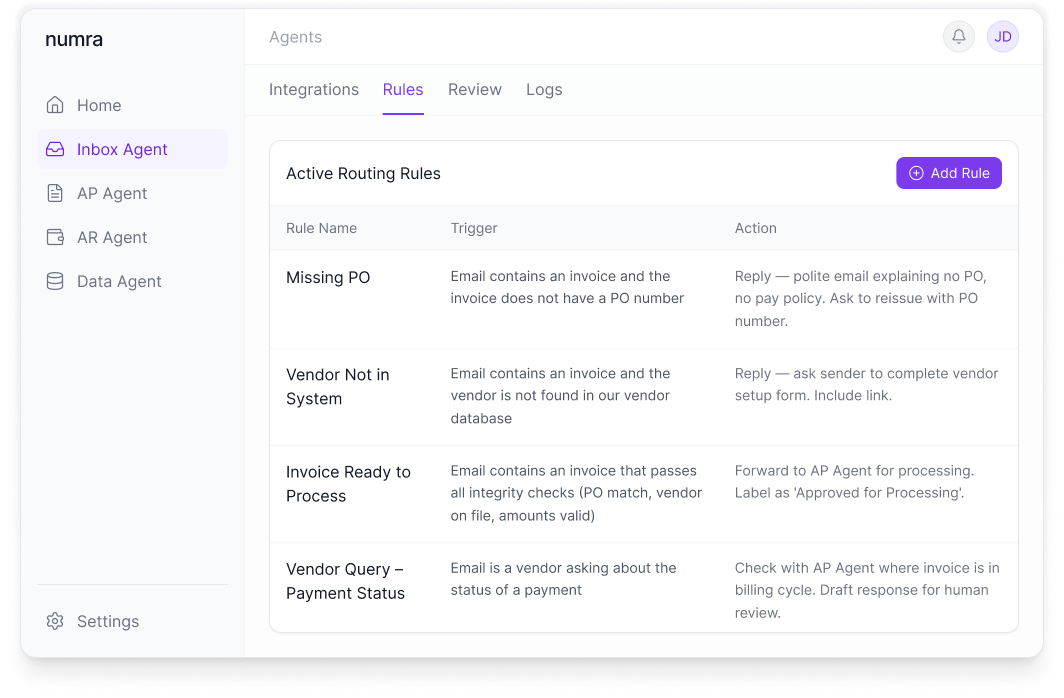Select the database icon next to Data Agent
The height and width of the screenshot is (698, 1064).
[x=57, y=281]
